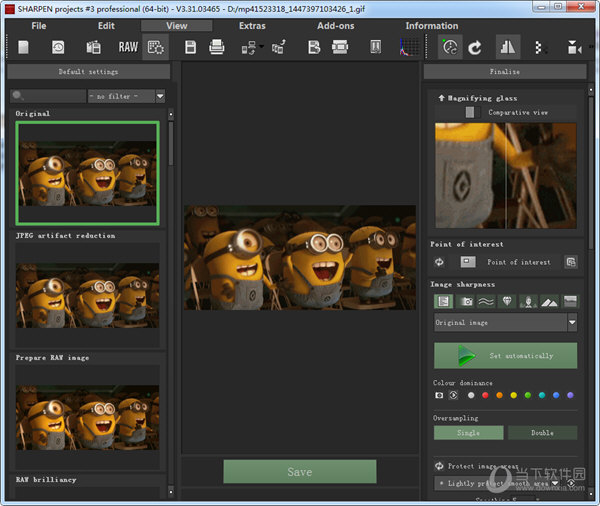Screen dimensions: 600x506
Task: Click the Save button
Action: click(x=300, y=472)
